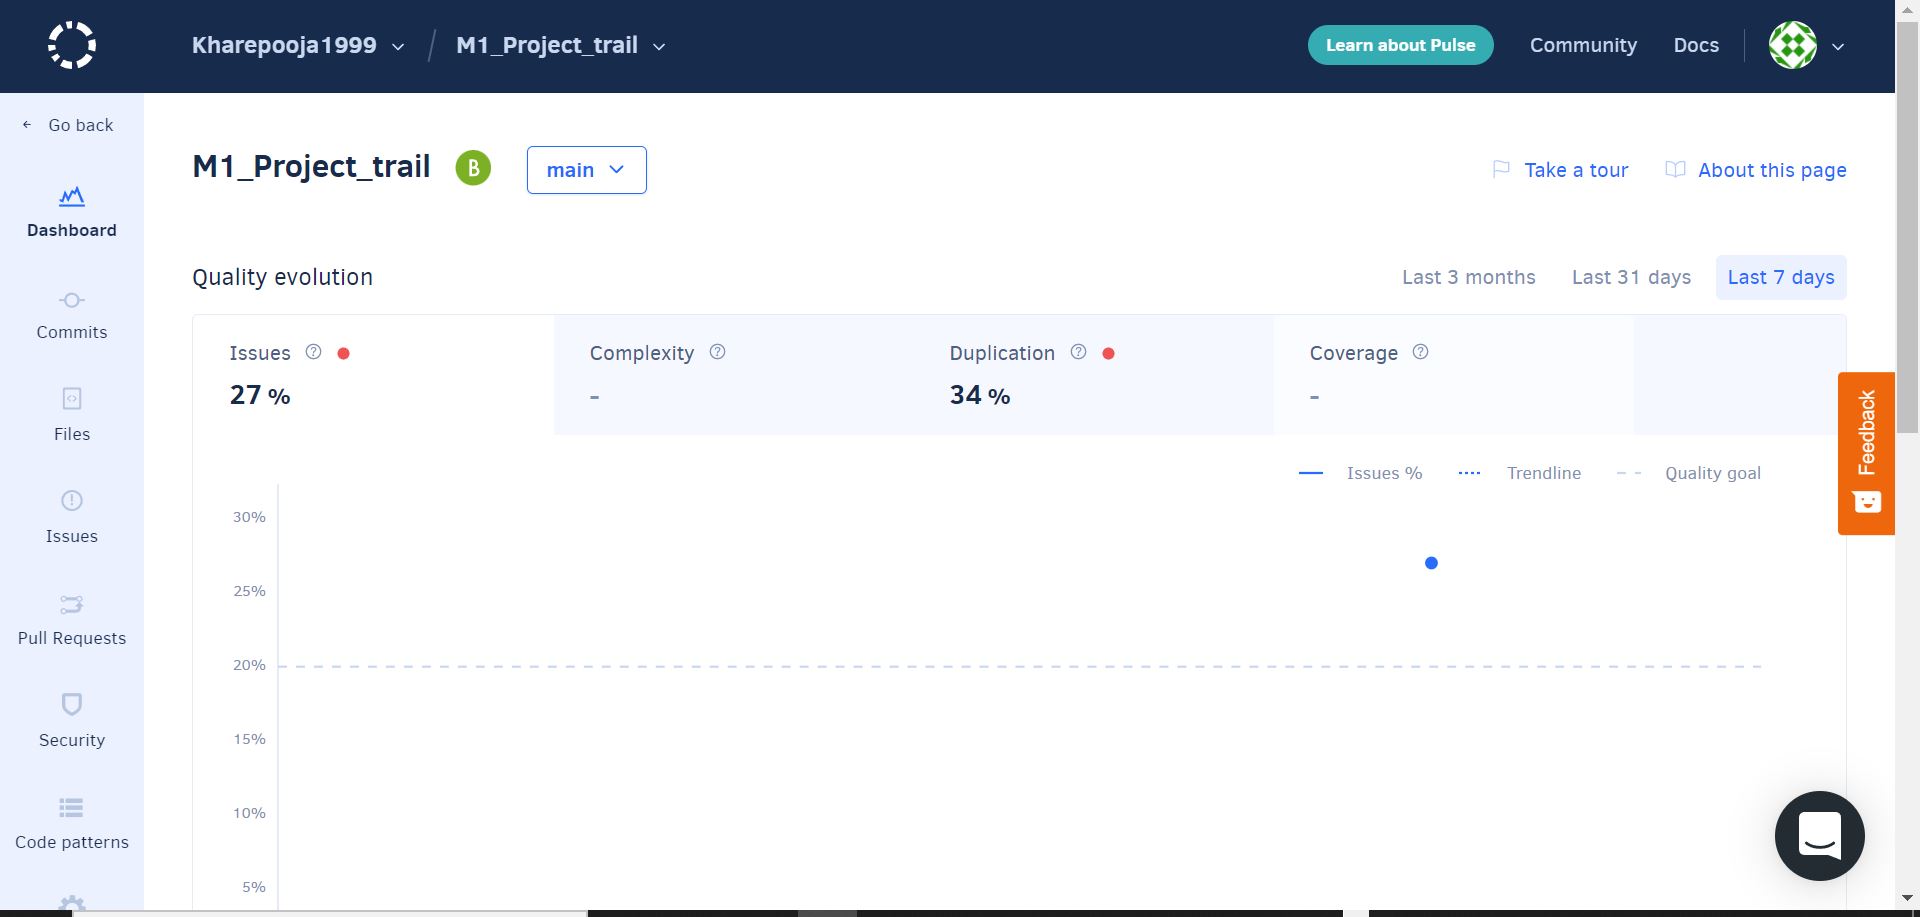Open the main branch selector dropdown
Viewport: 1920px width, 917px height.
[x=587, y=170]
